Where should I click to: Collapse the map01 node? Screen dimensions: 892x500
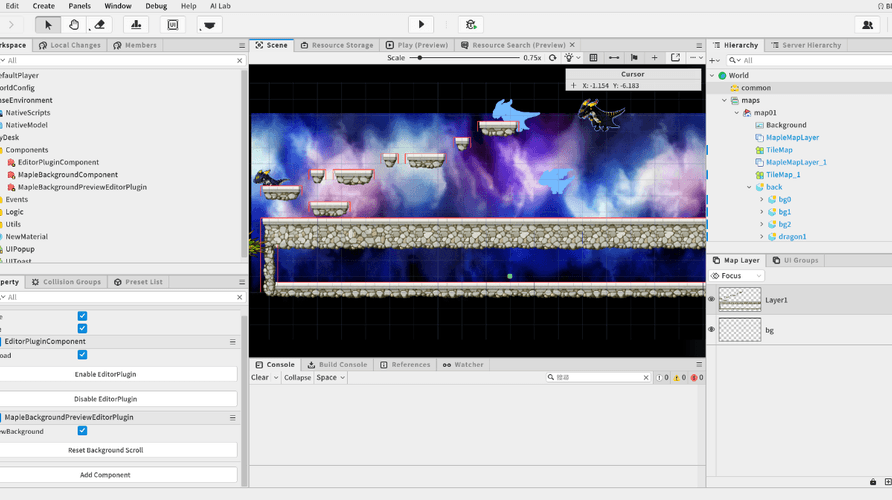[737, 113]
